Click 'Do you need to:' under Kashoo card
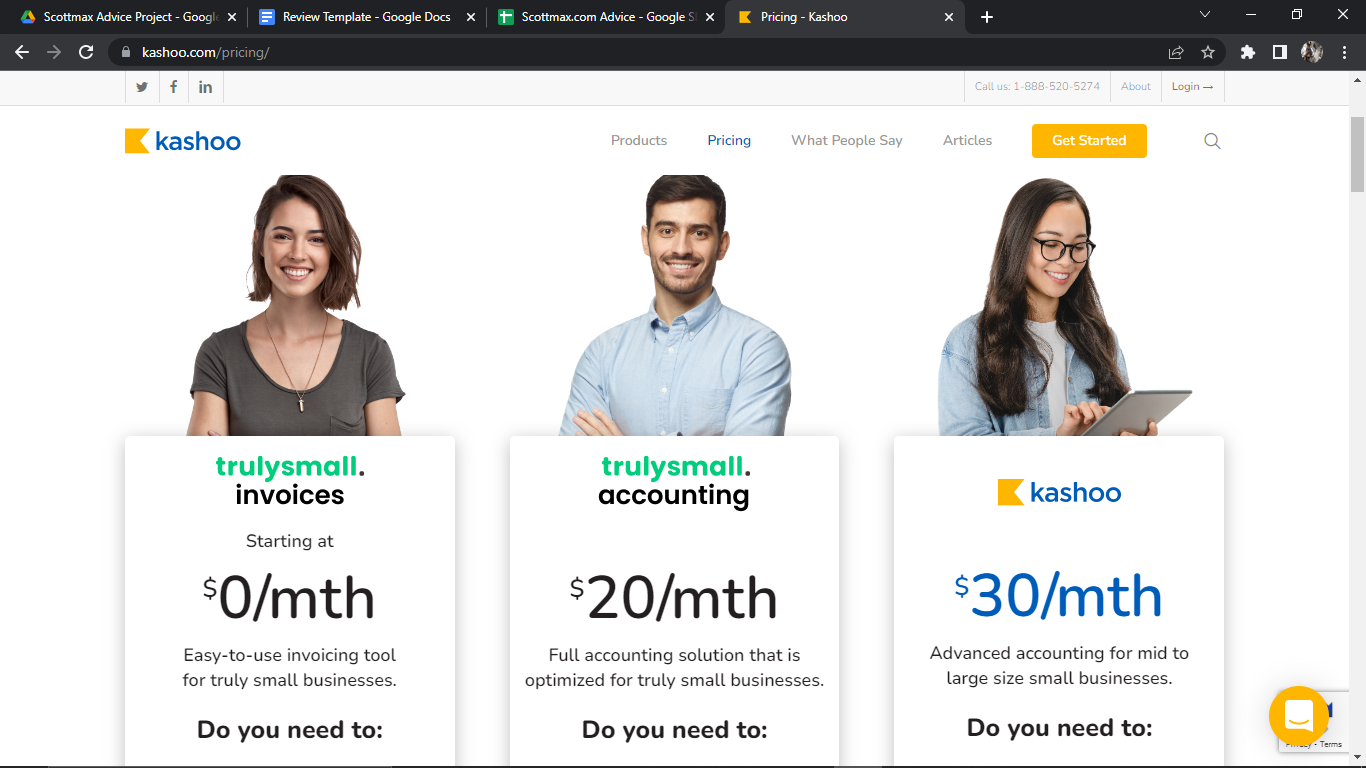This screenshot has height=768, width=1366. 1059,728
